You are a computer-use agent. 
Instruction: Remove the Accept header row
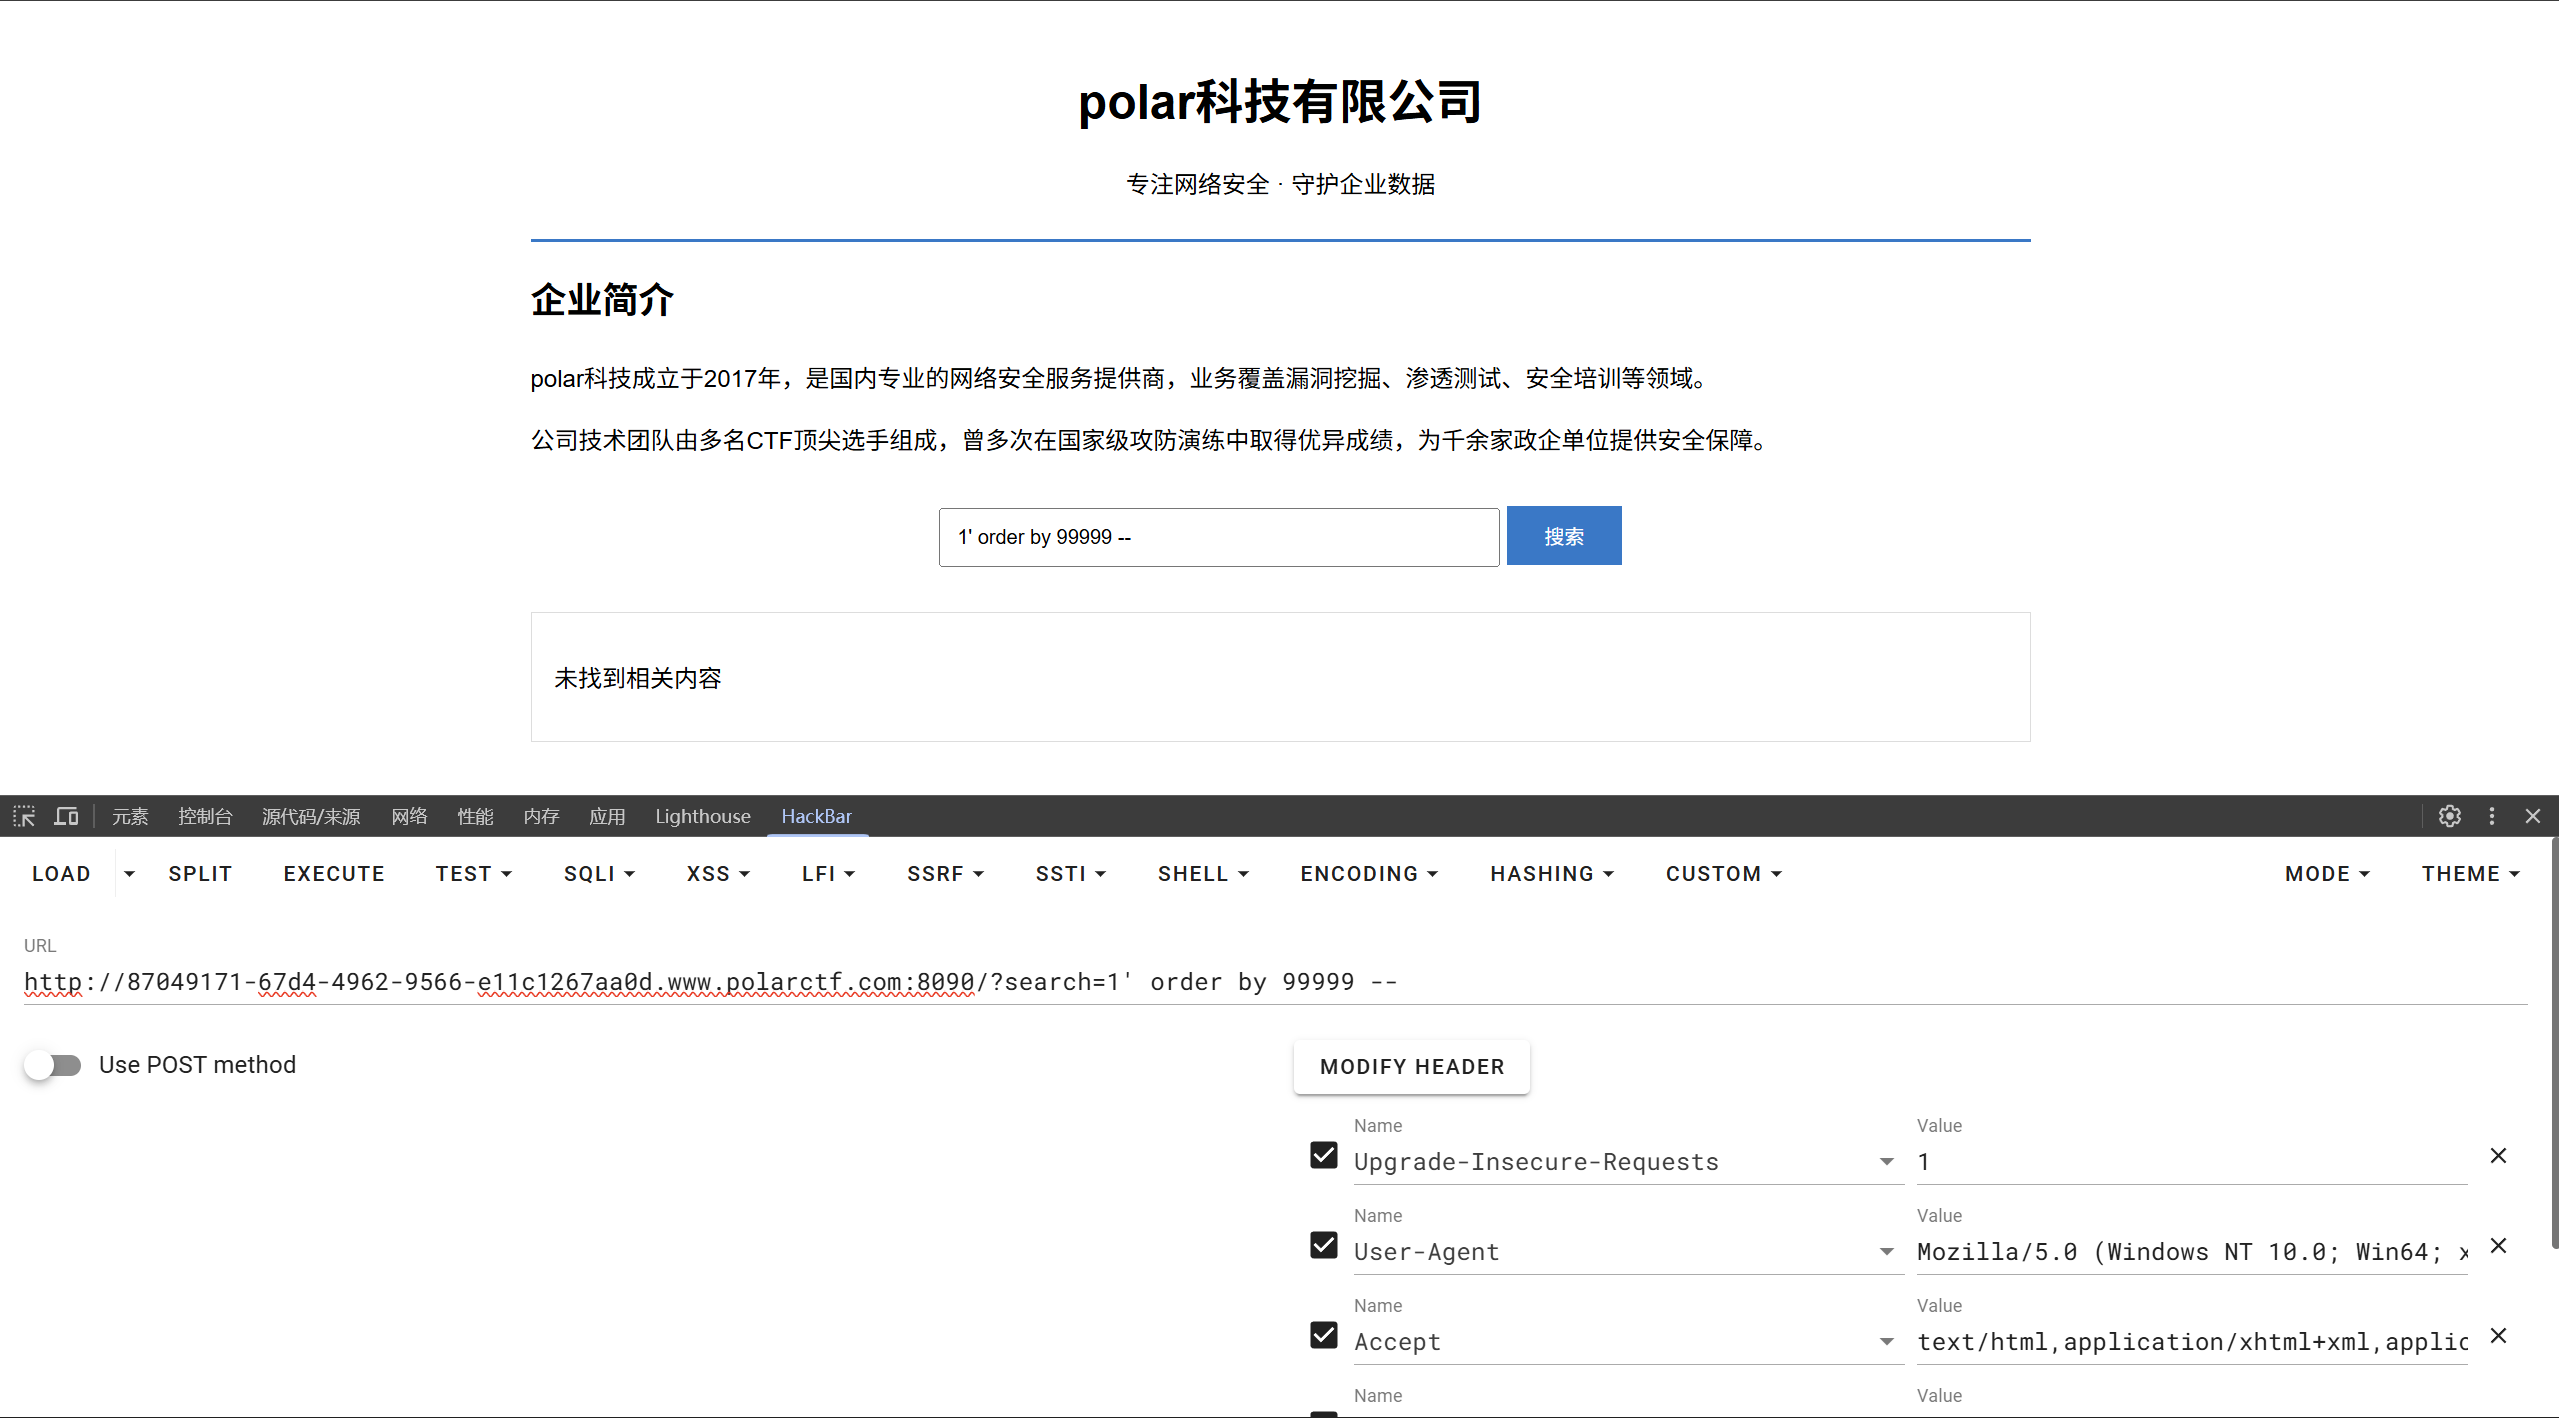point(2498,1336)
